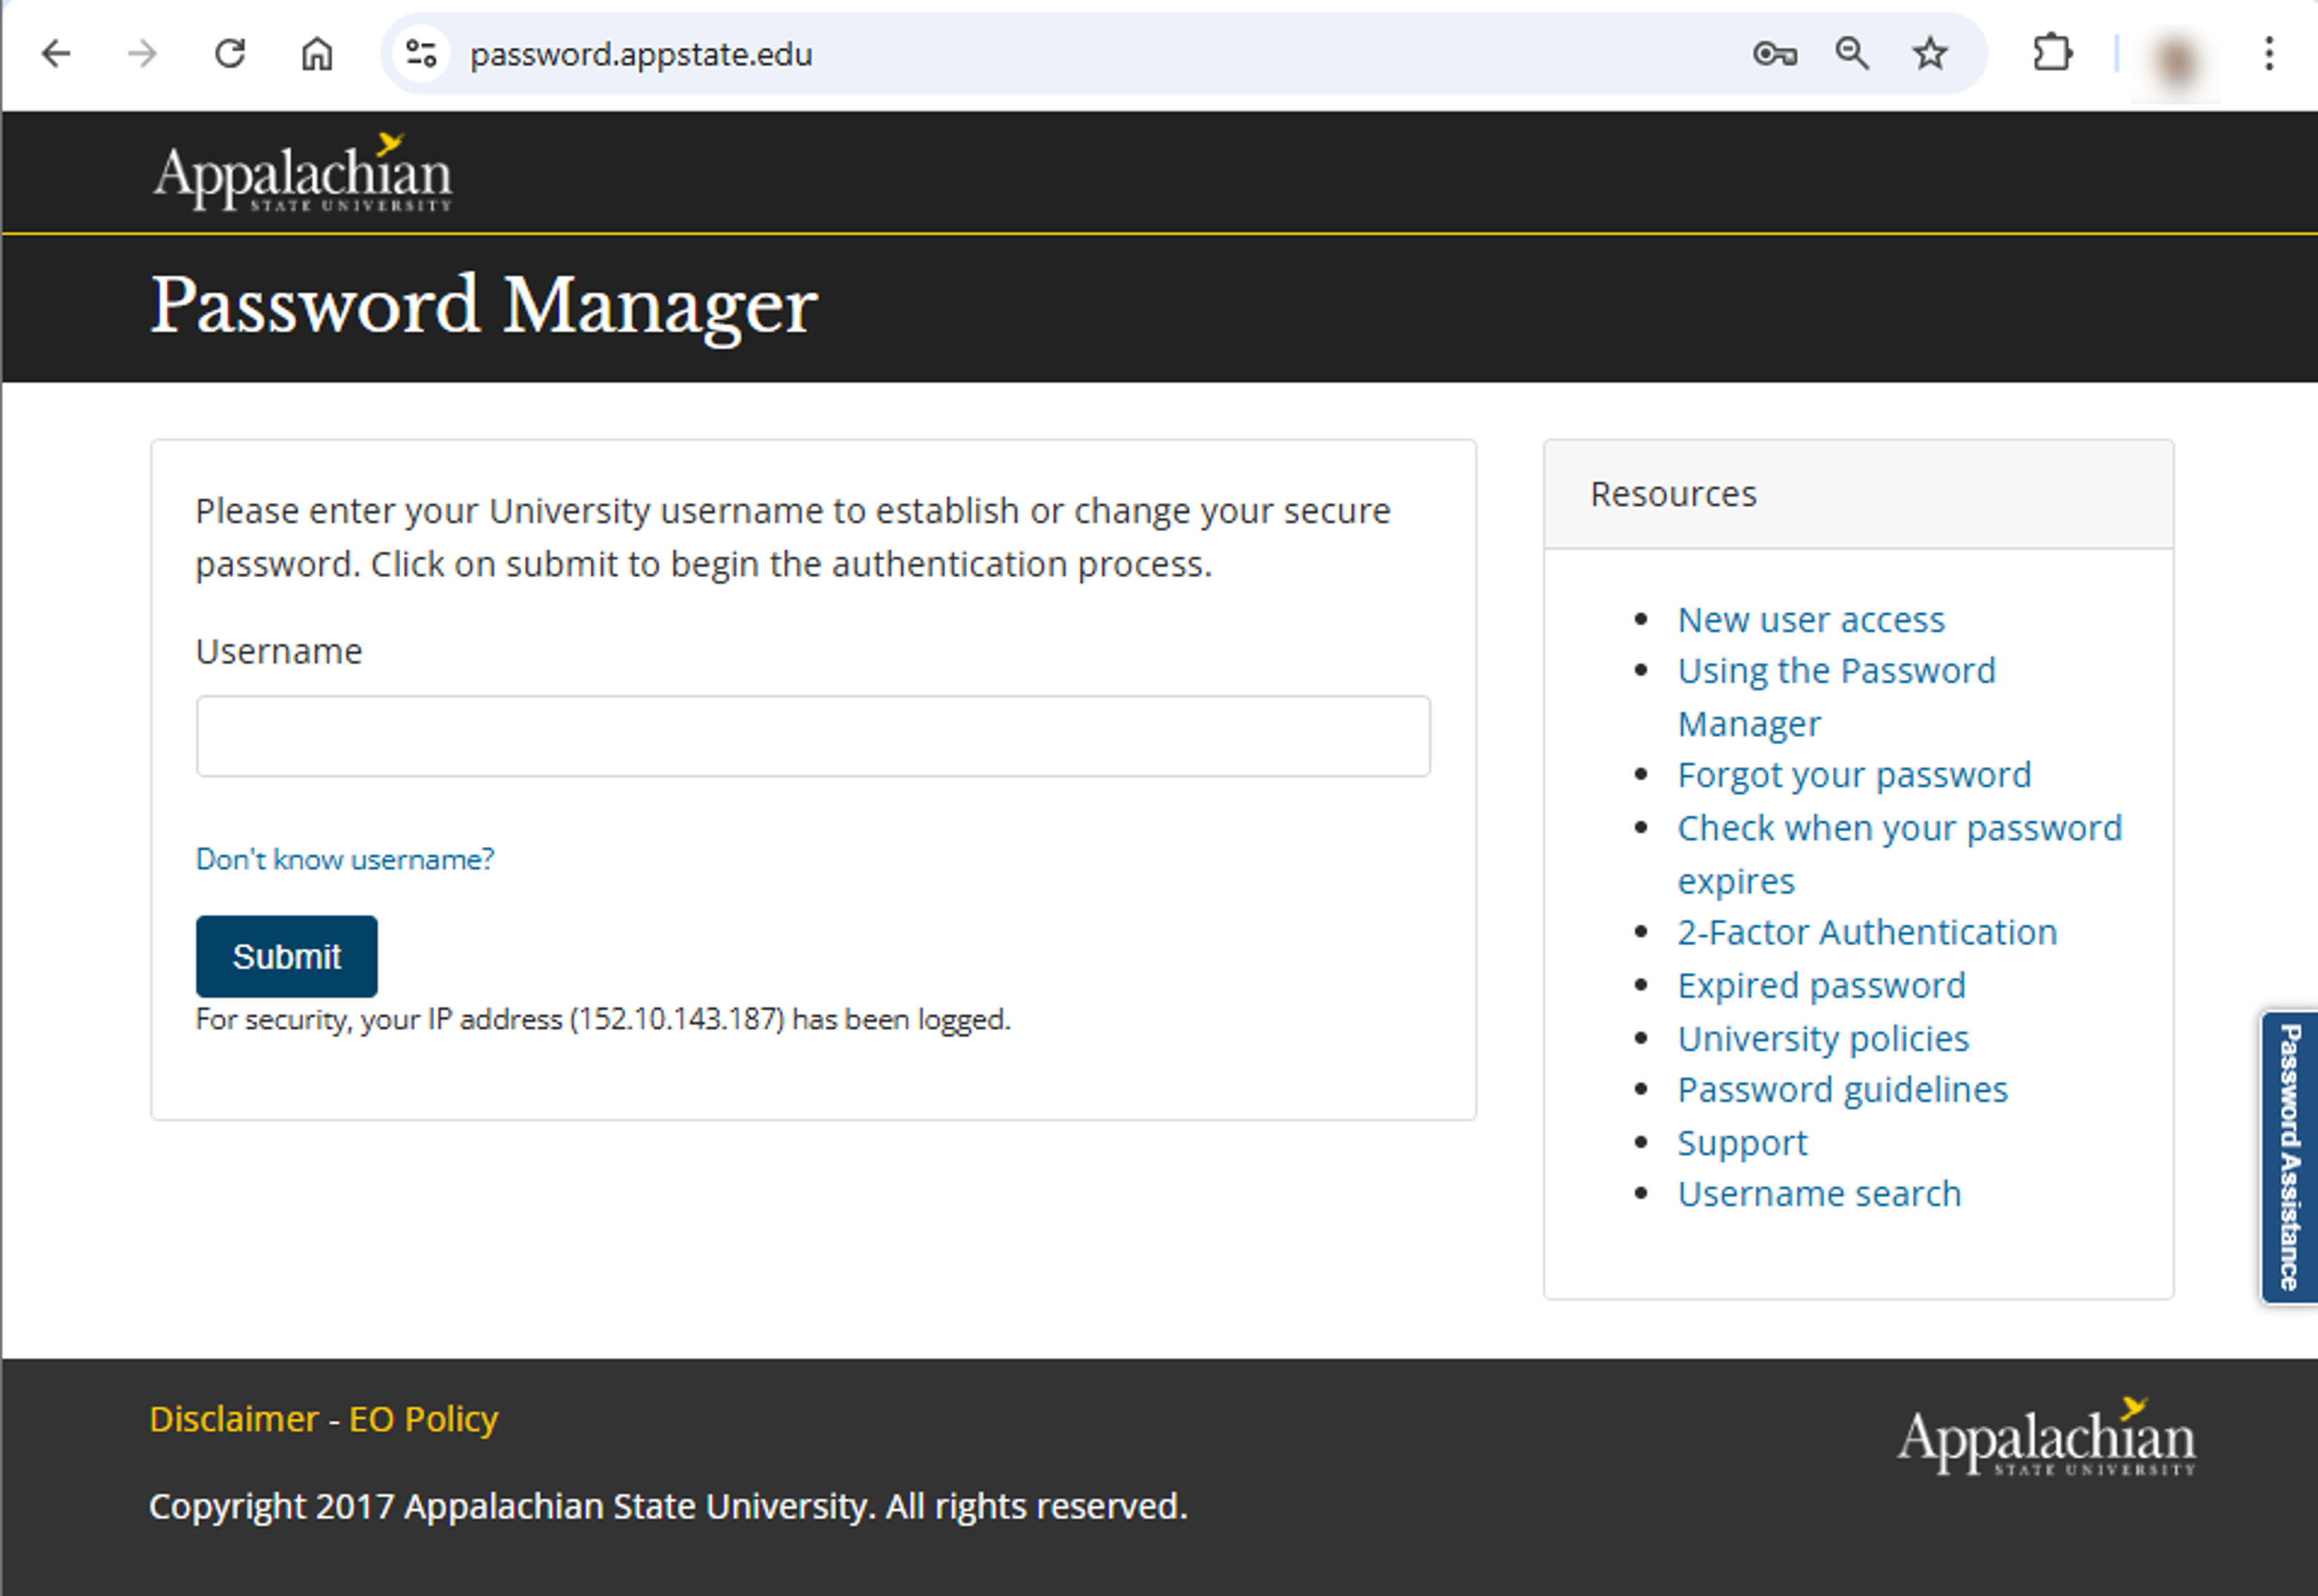
Task: Open the Chrome three-dot menu
Action: tap(2269, 53)
